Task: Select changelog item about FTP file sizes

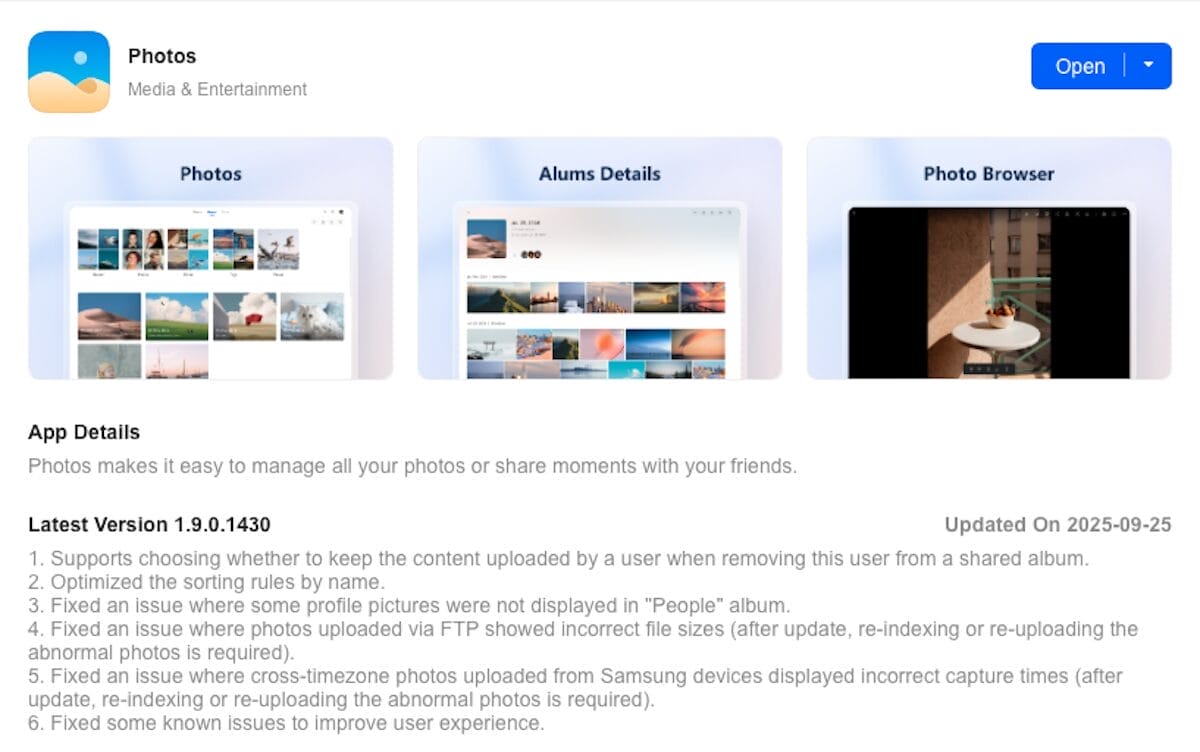Action: pos(583,641)
